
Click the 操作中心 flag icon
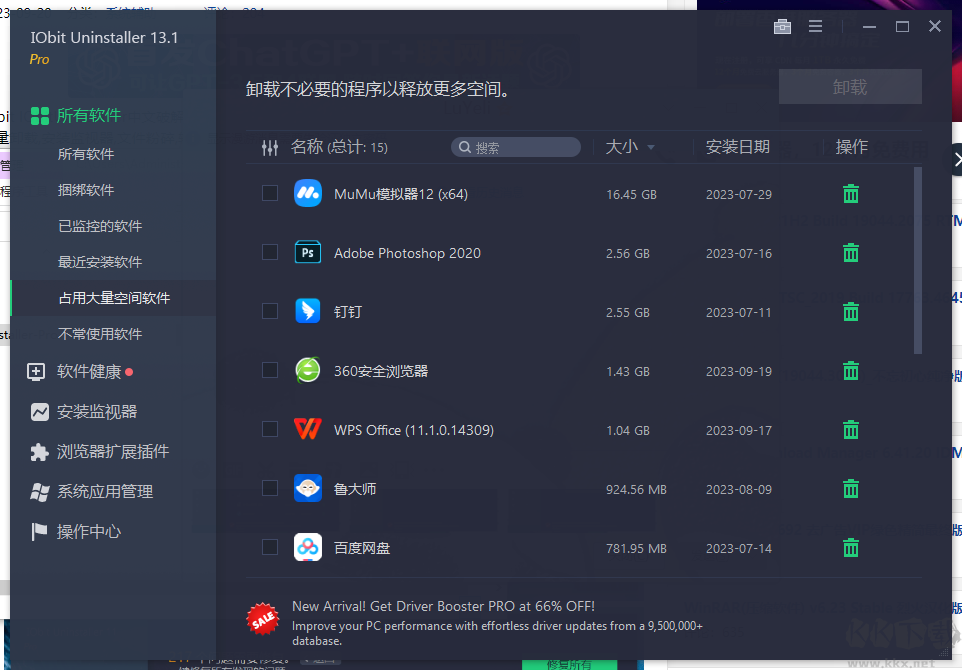coord(40,532)
